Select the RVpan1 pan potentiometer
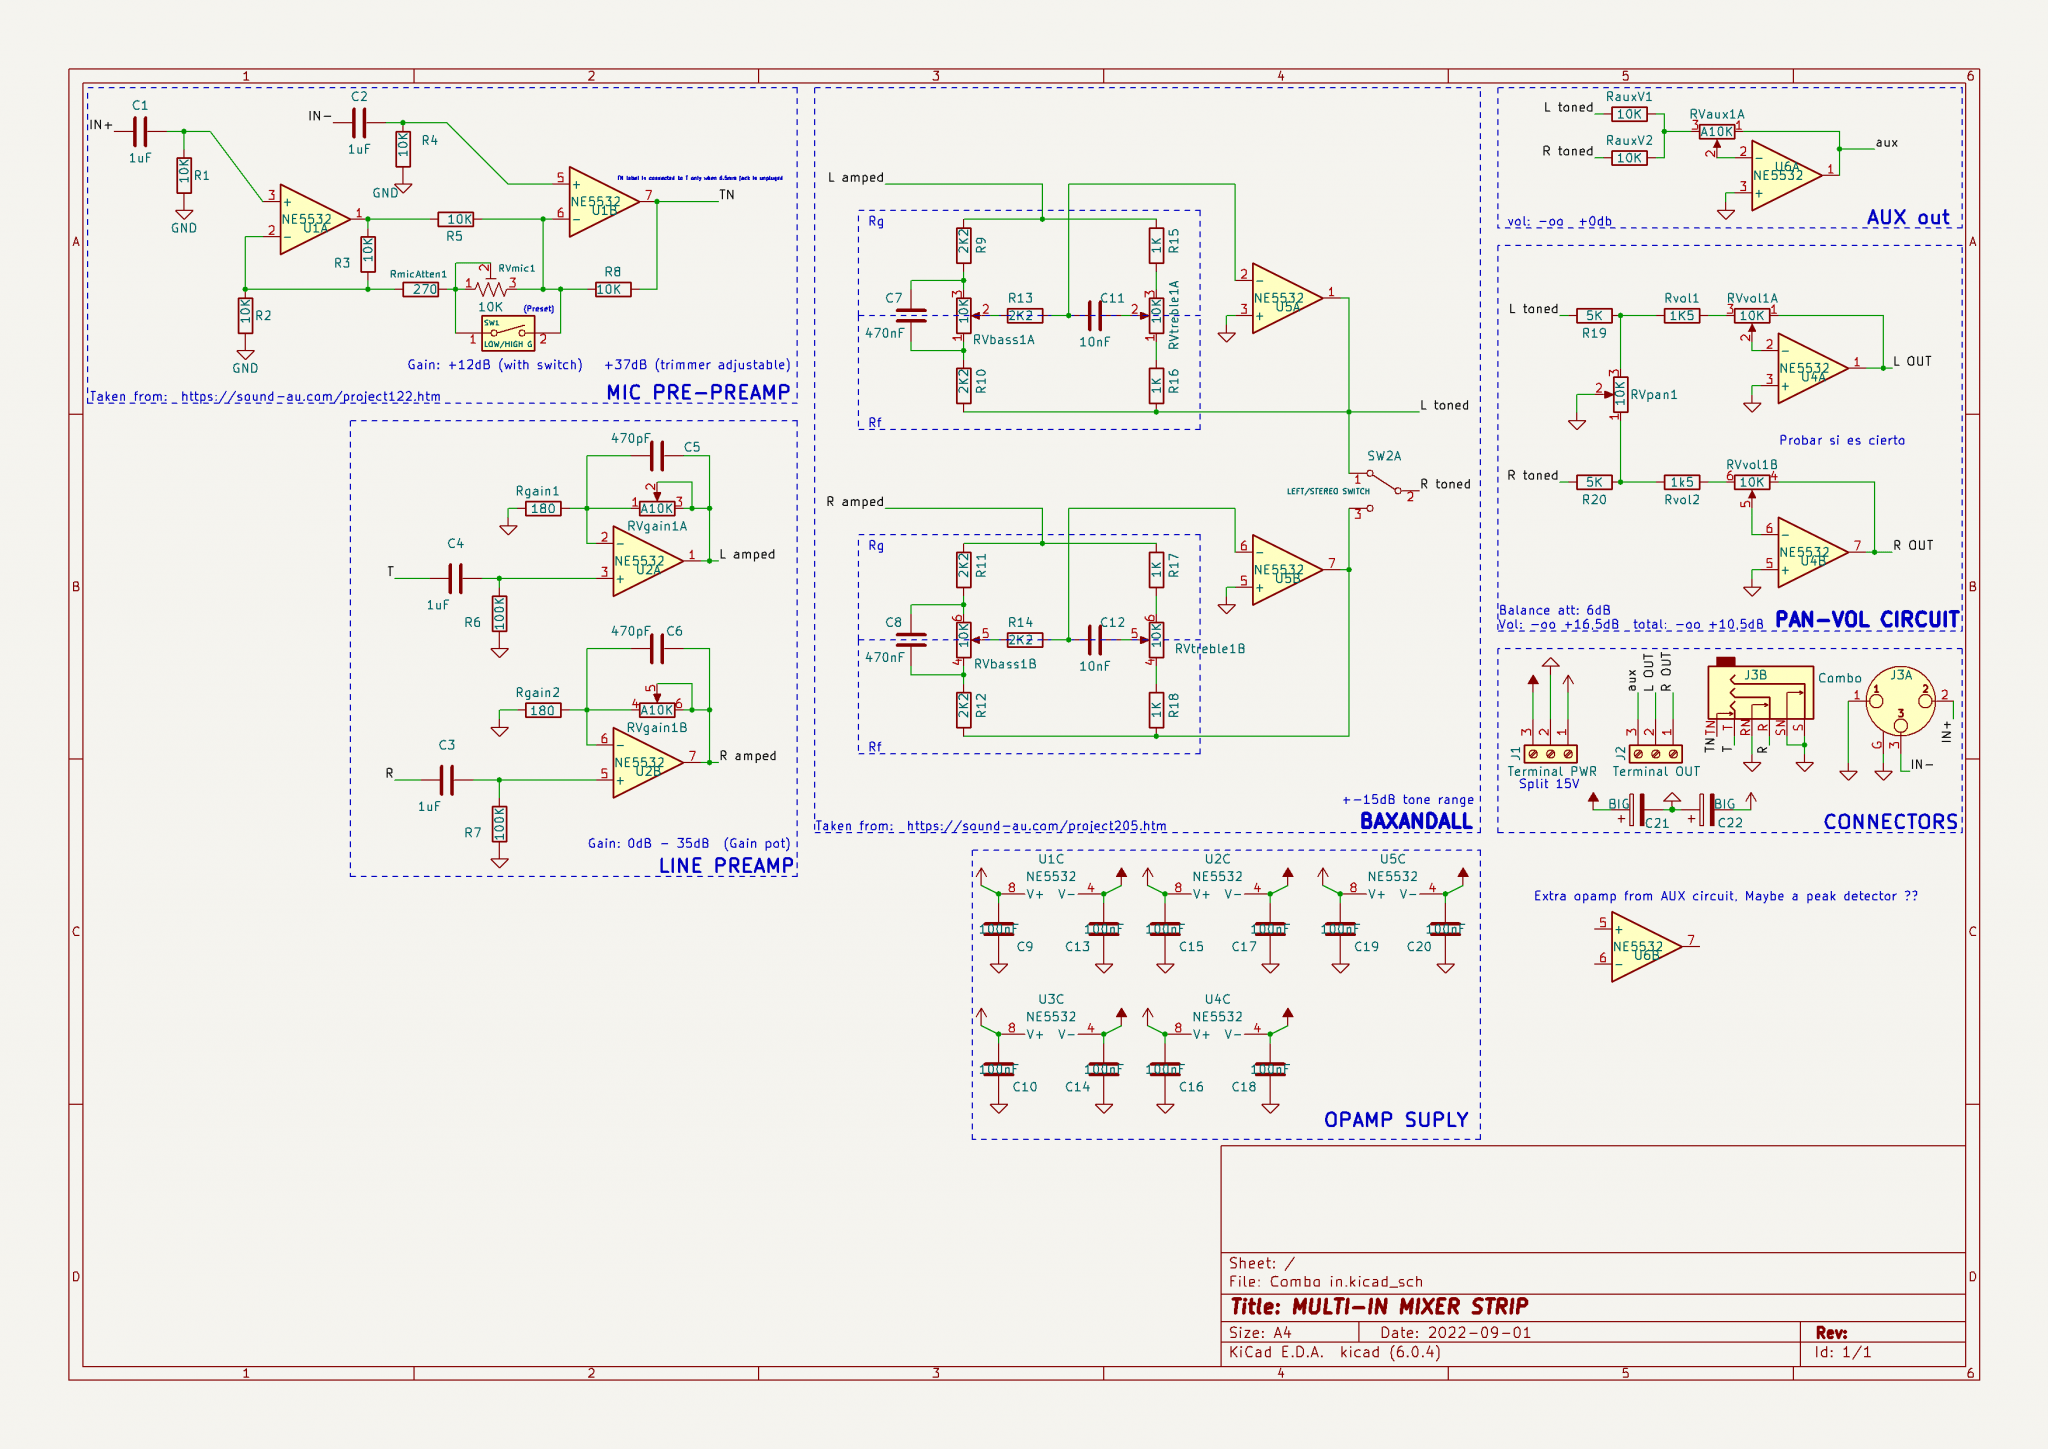This screenshot has height=1449, width=2048. [1620, 395]
